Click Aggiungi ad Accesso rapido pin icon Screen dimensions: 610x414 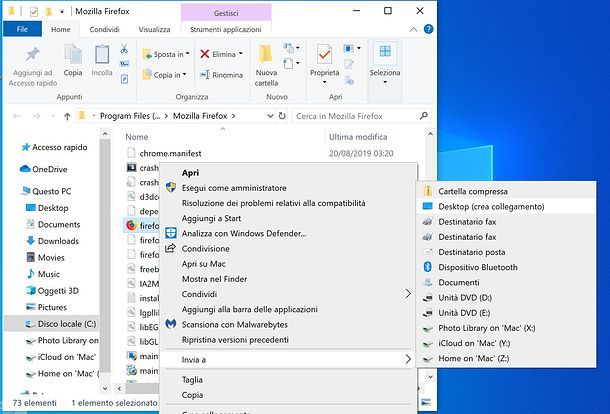pos(33,54)
